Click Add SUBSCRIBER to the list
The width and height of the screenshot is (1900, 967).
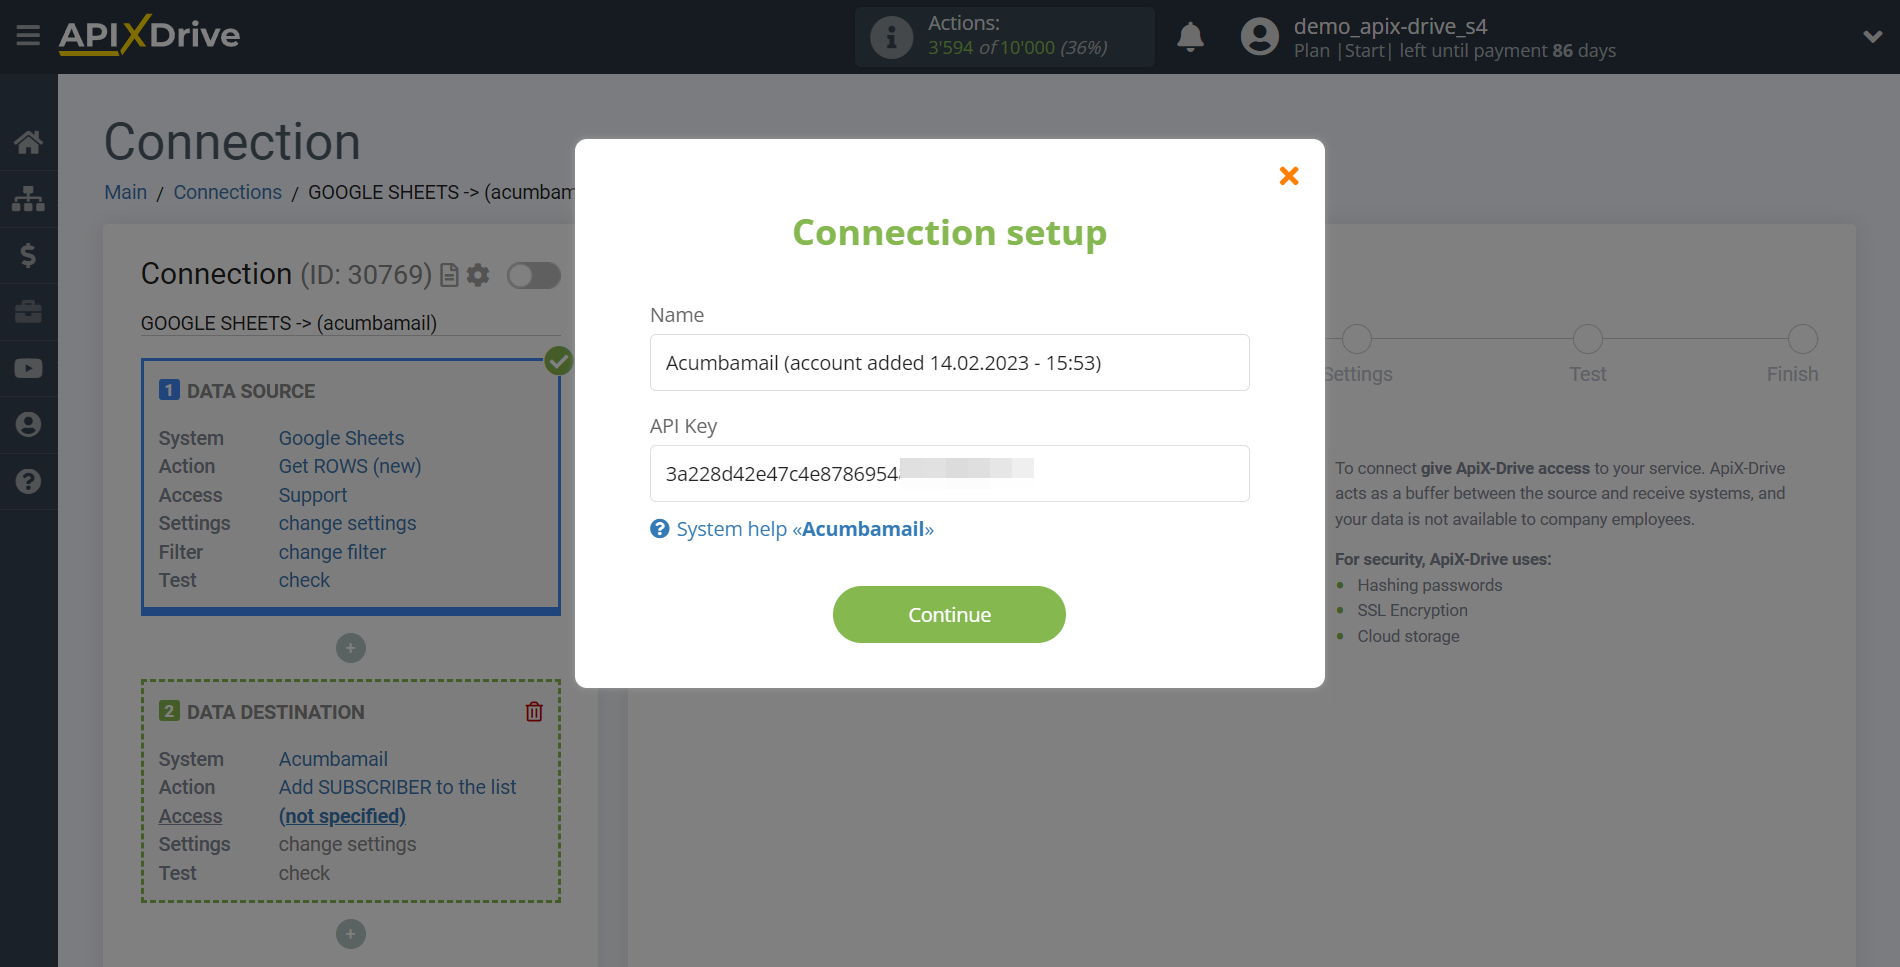397,787
